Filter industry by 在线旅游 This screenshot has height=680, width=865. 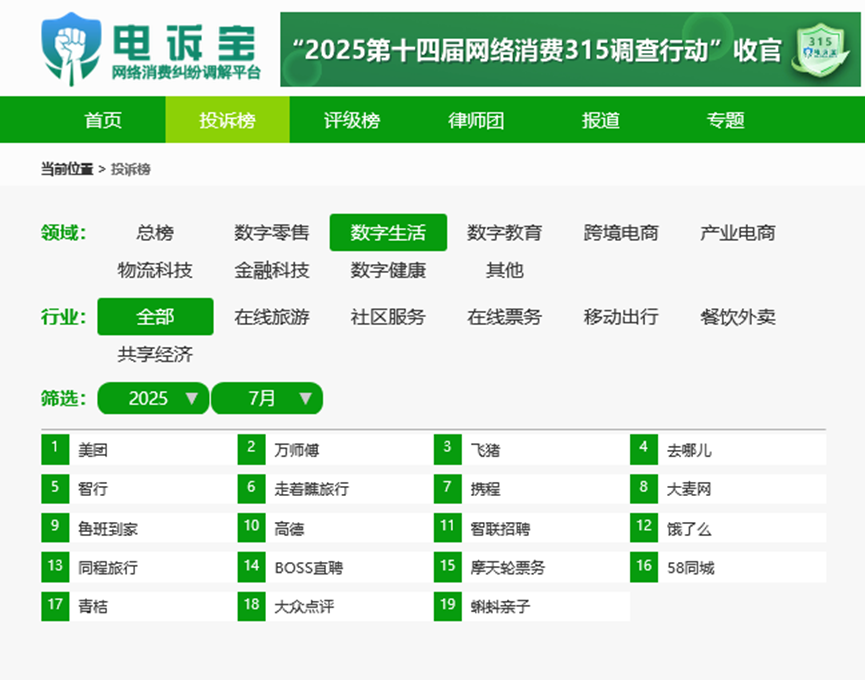click(x=271, y=317)
